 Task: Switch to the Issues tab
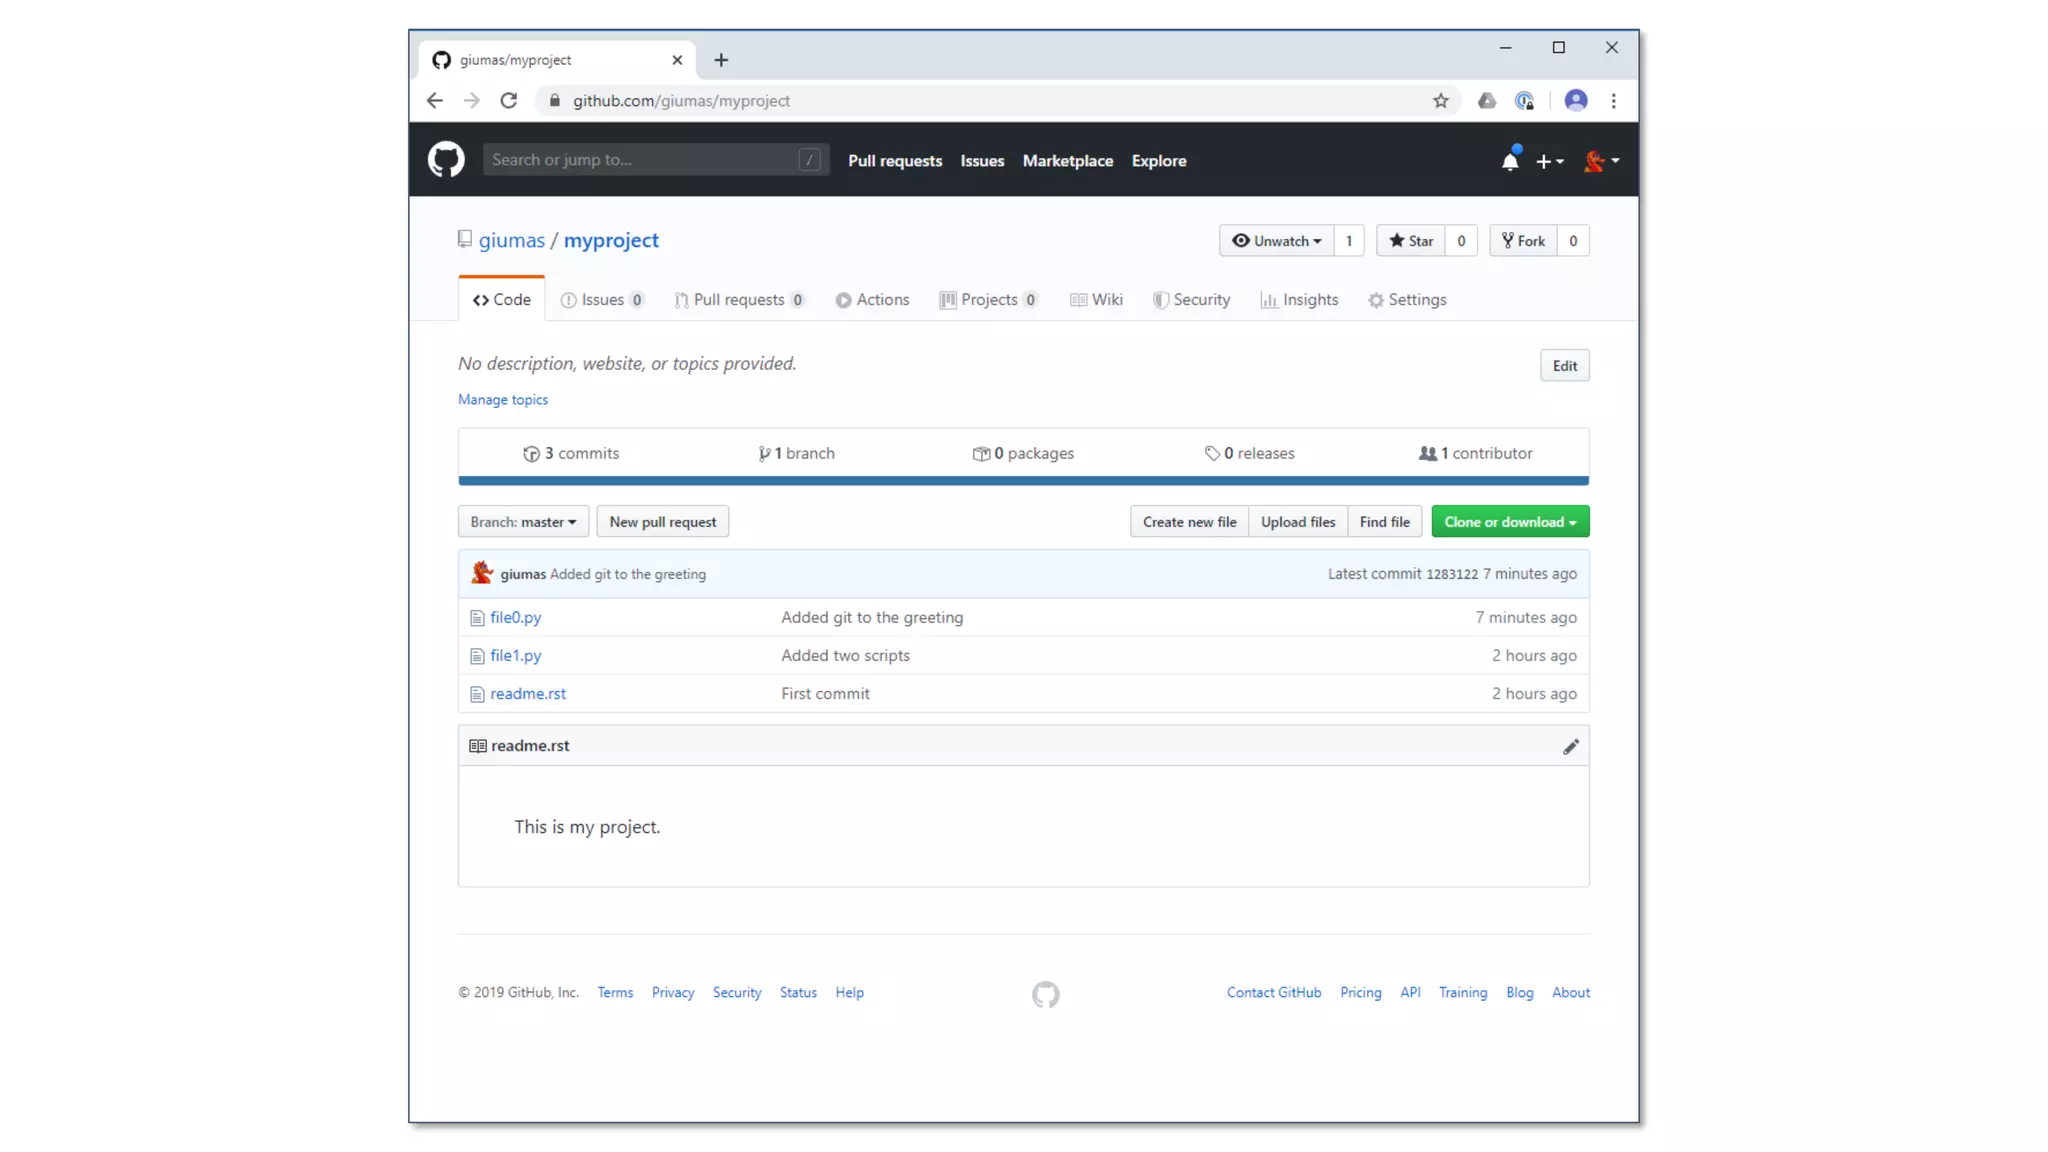pyautogui.click(x=602, y=300)
